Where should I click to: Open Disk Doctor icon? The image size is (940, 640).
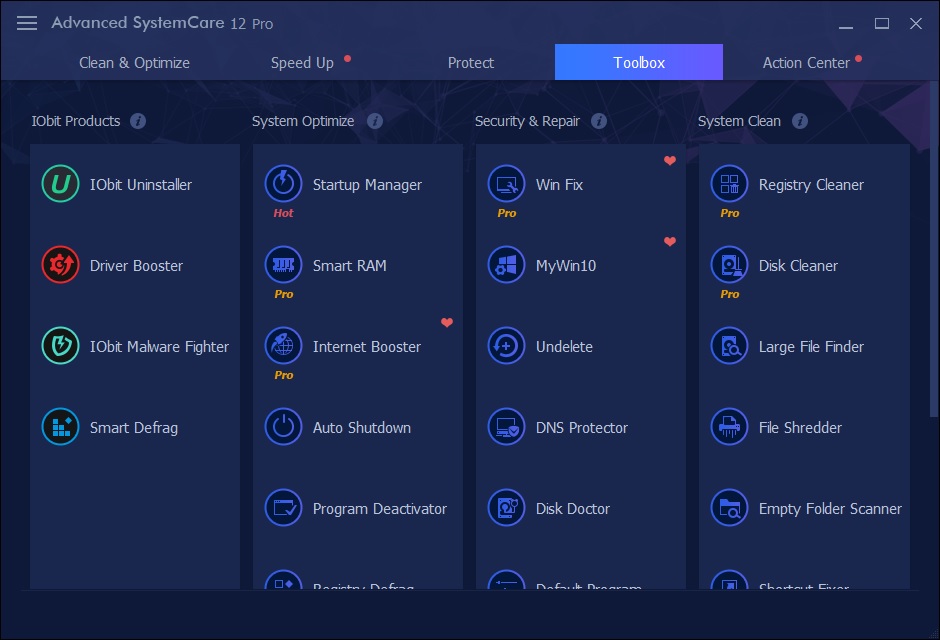(x=507, y=508)
